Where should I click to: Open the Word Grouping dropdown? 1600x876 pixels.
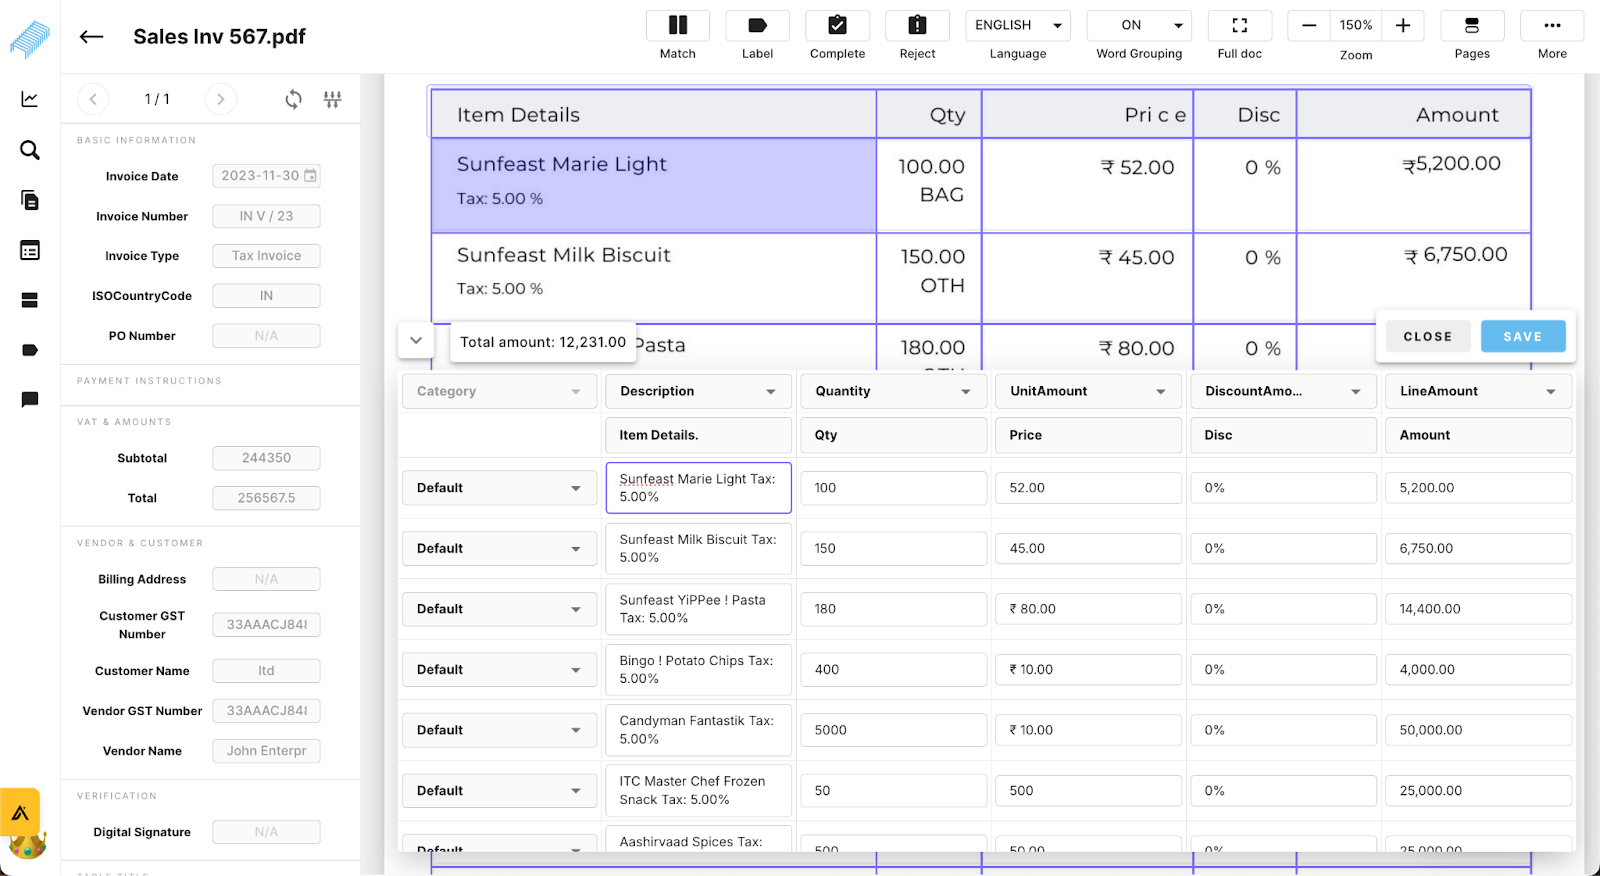click(1139, 26)
